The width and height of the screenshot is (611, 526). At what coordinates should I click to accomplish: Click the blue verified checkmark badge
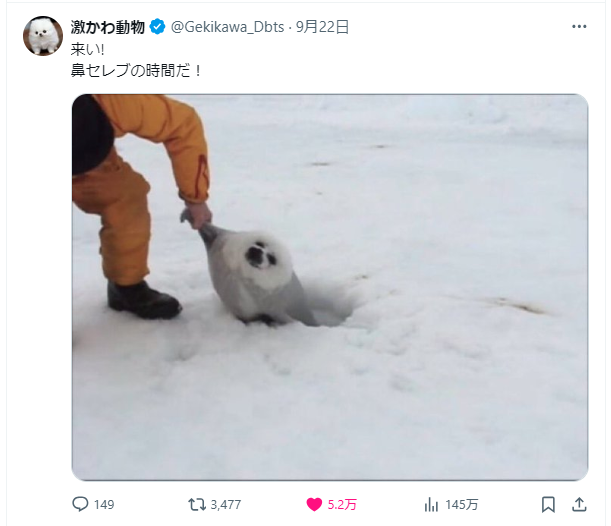click(x=157, y=27)
